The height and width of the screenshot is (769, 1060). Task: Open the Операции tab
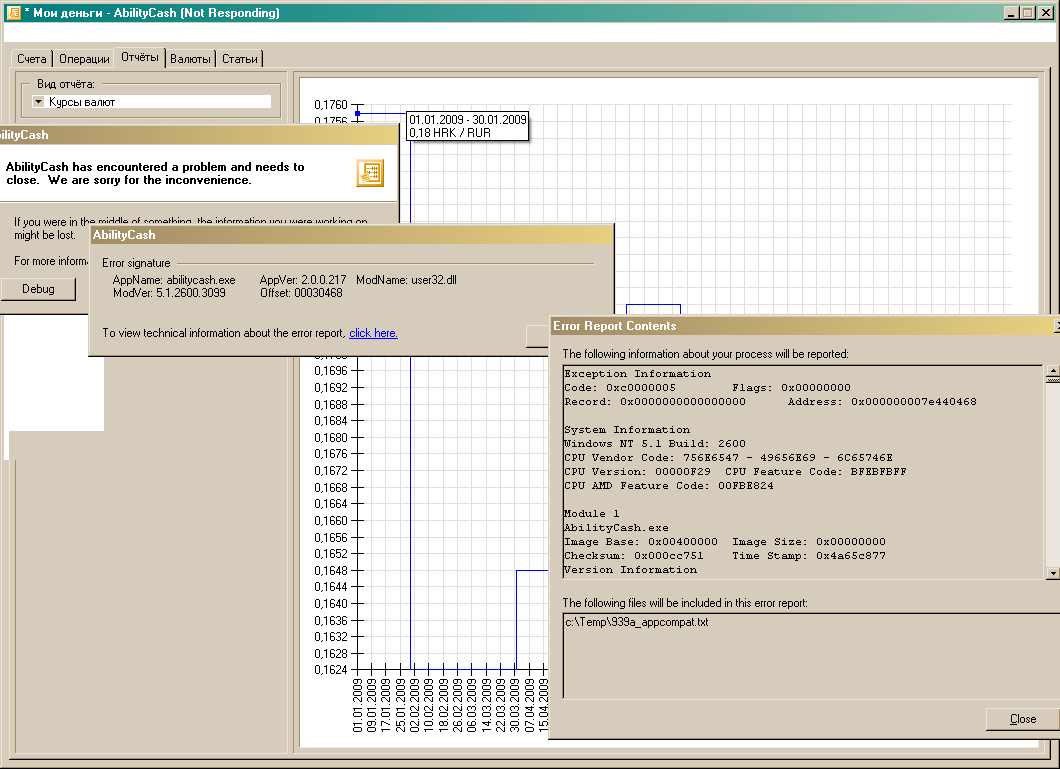pyautogui.click(x=84, y=59)
